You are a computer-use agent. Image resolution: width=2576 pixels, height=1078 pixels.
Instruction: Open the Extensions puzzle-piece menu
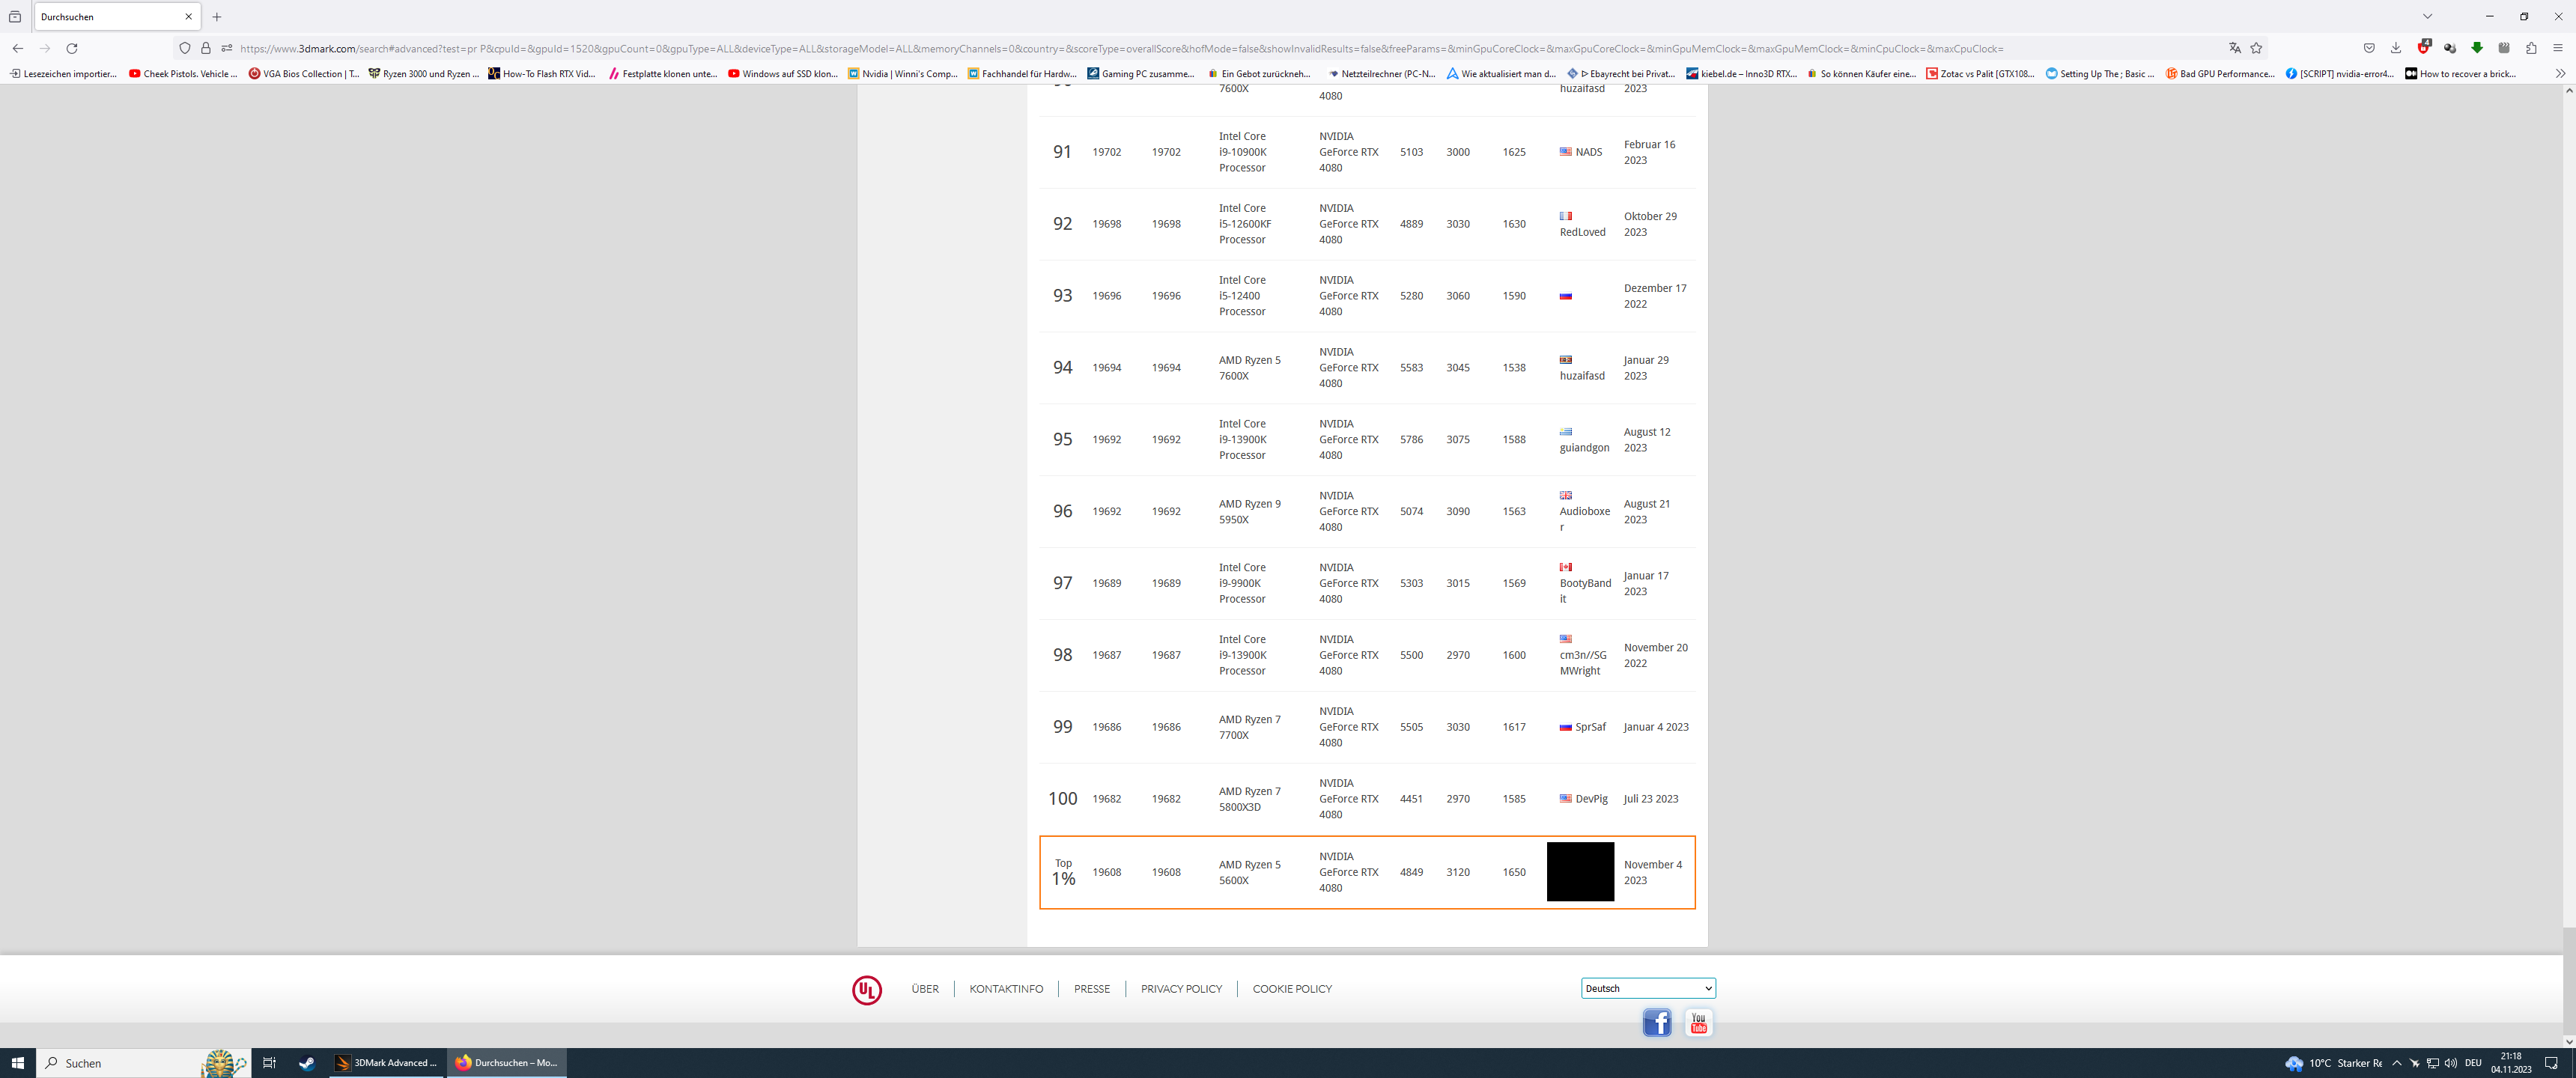click(2531, 48)
